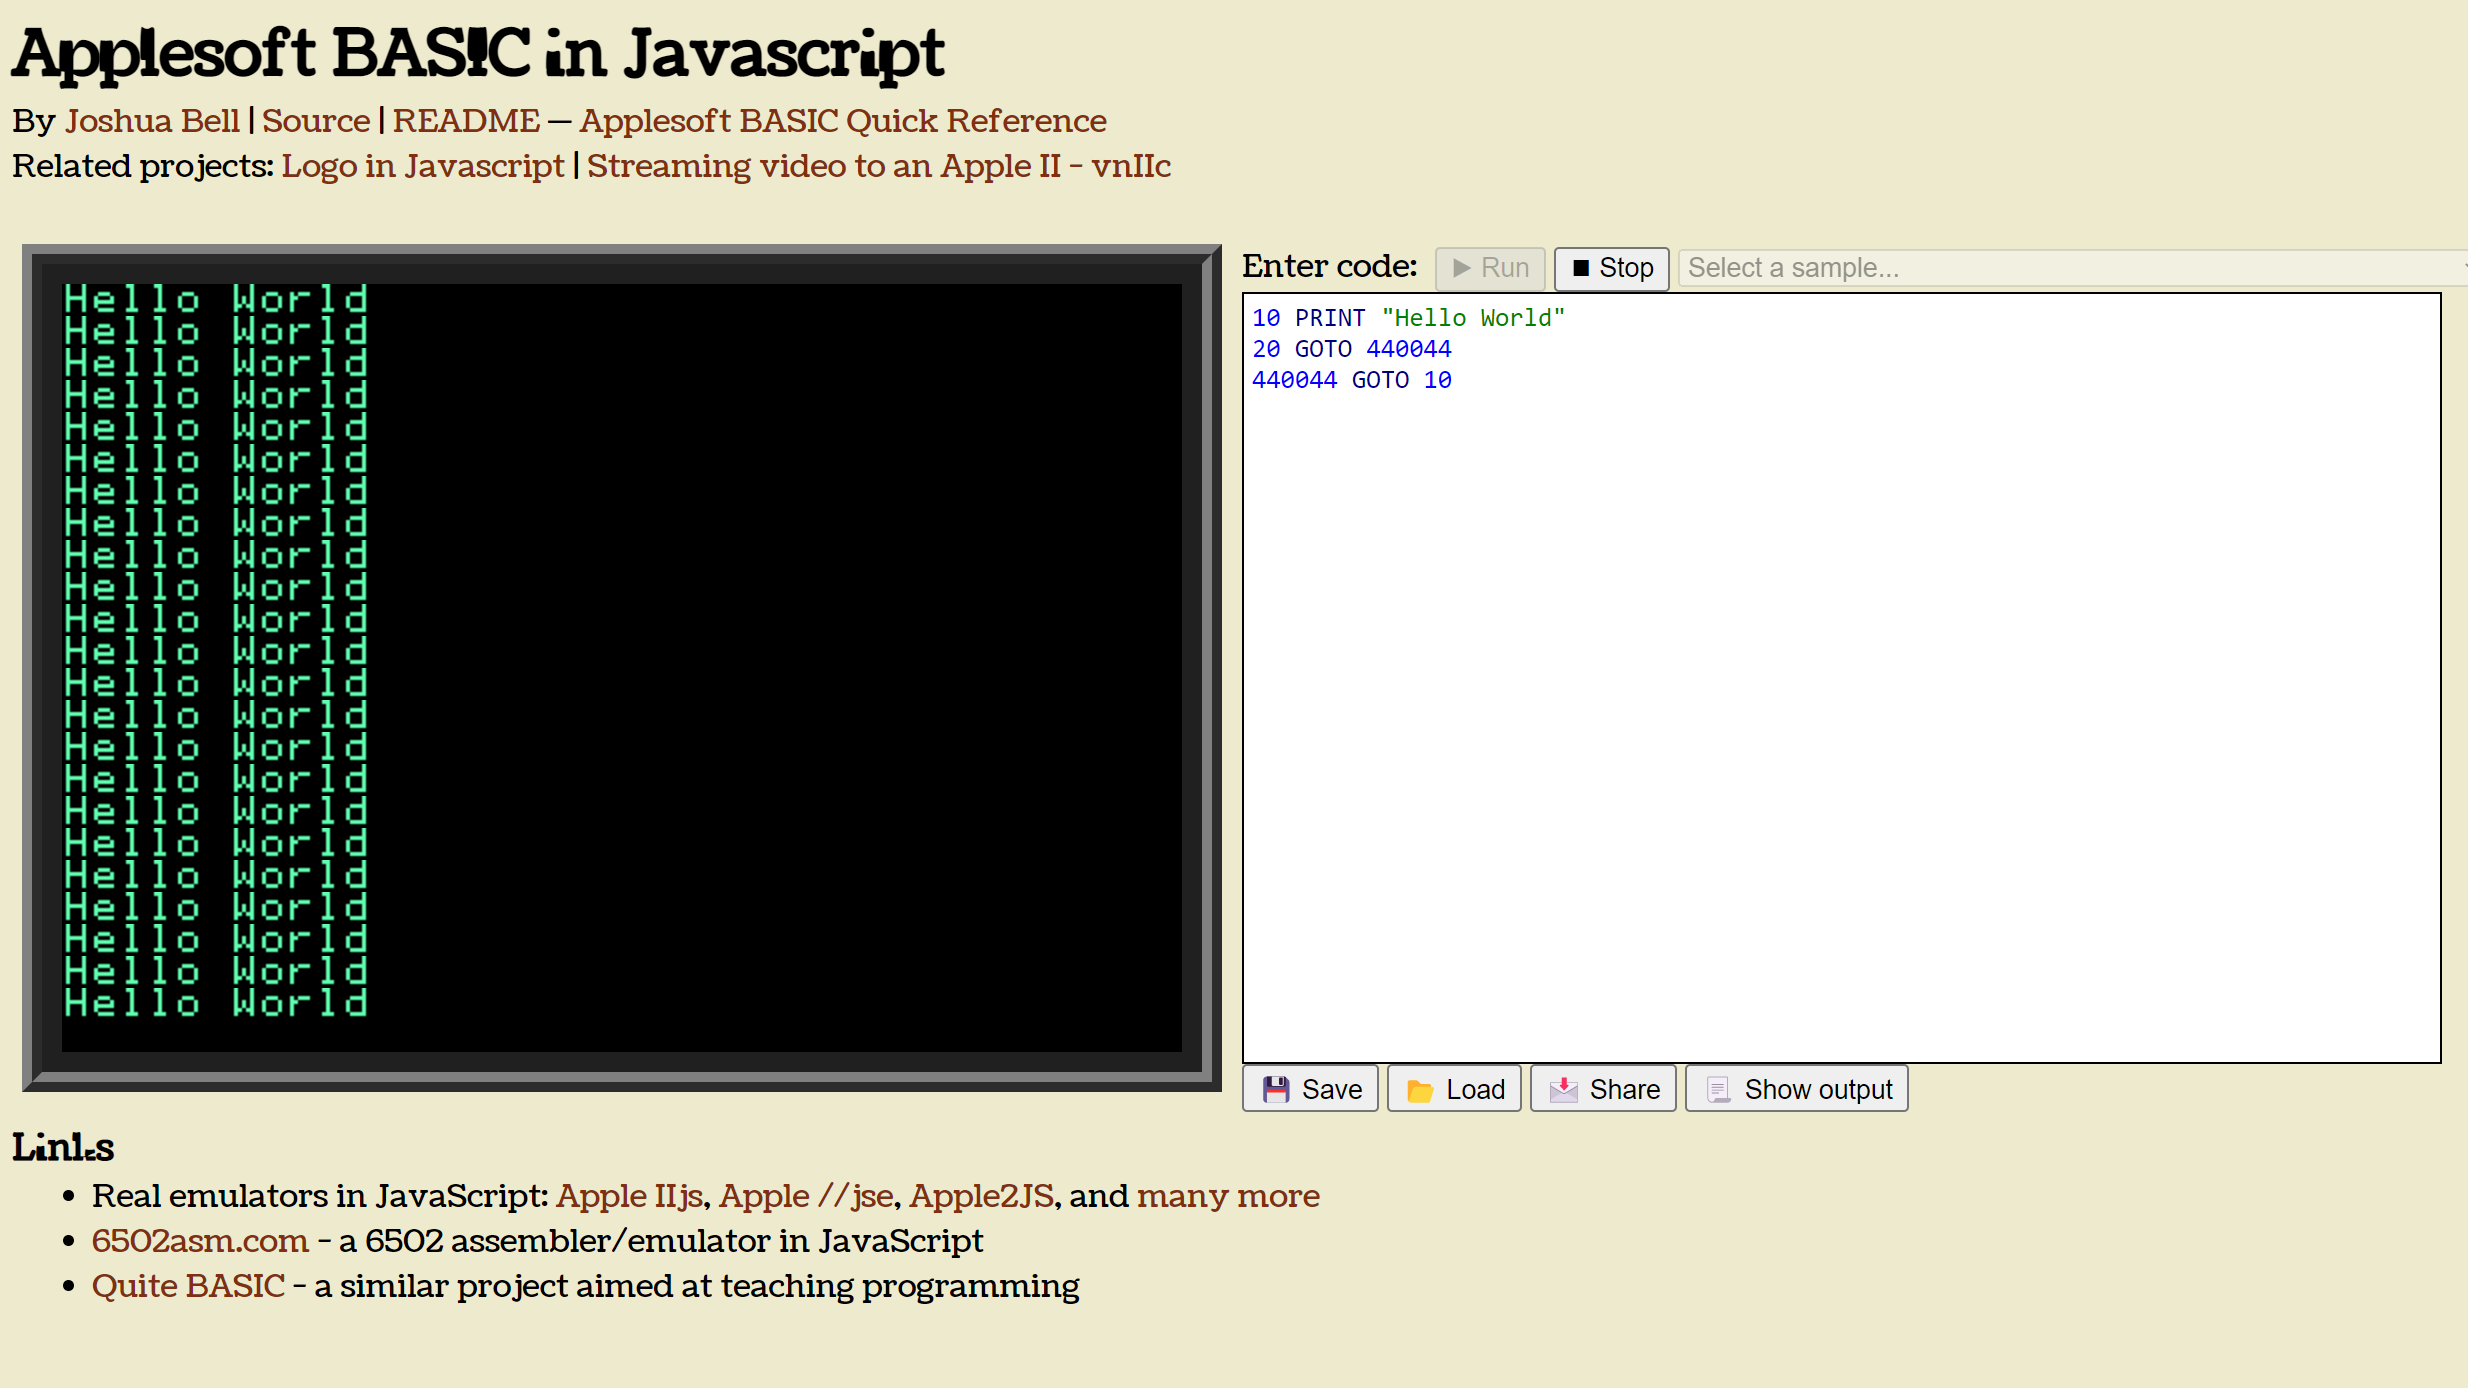The image size is (2468, 1388).
Task: Open the 'Select a sample...' dropdown
Action: point(2072,268)
